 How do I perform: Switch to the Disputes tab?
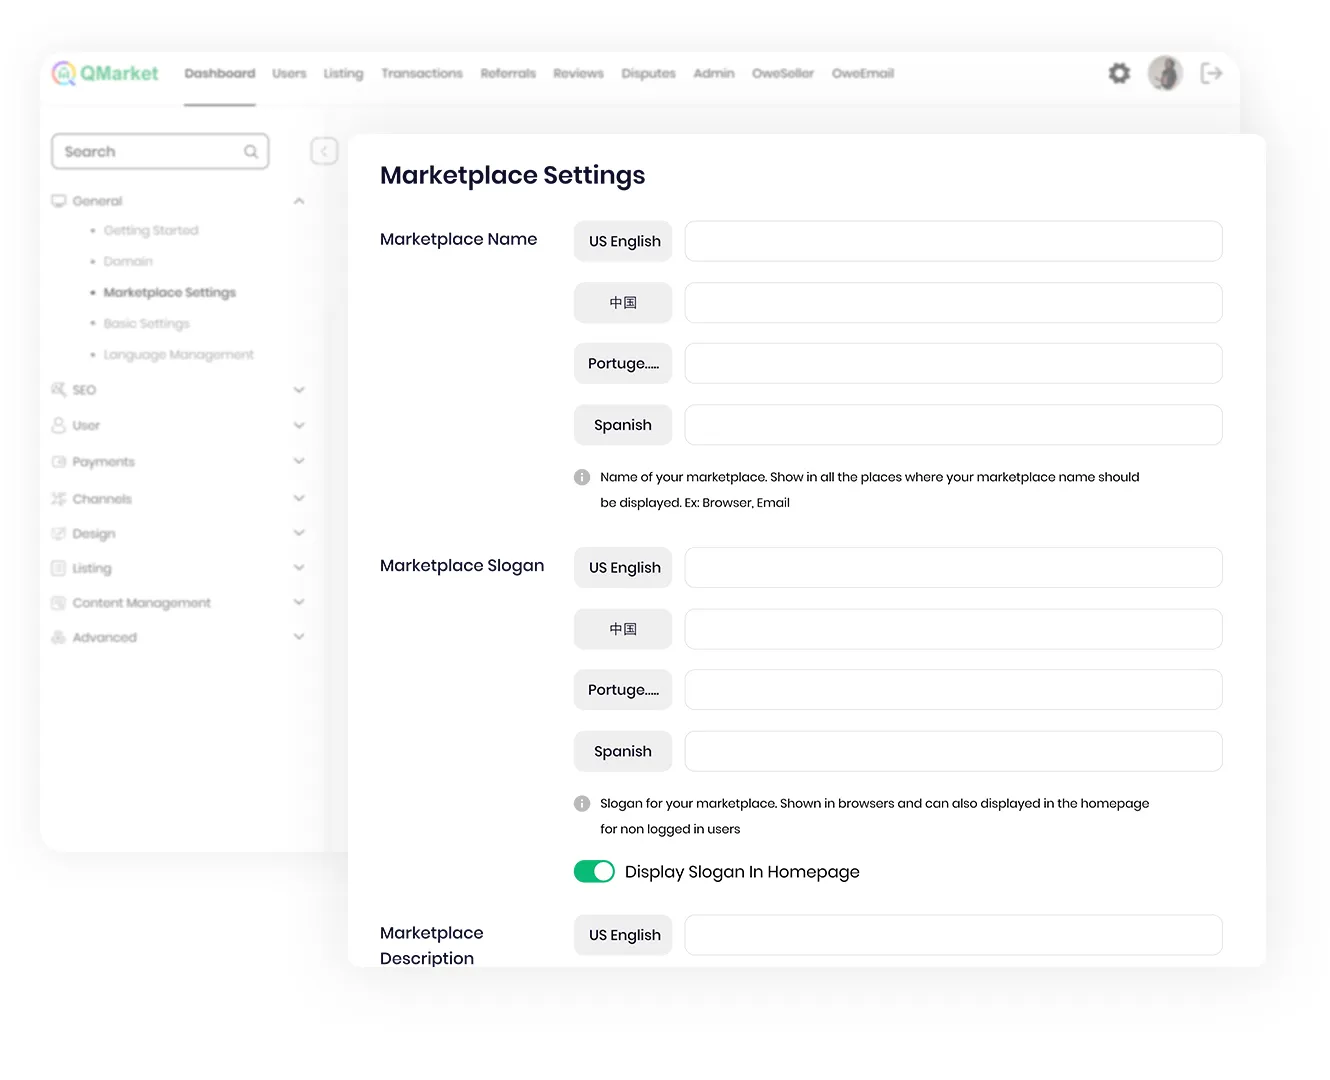point(648,74)
